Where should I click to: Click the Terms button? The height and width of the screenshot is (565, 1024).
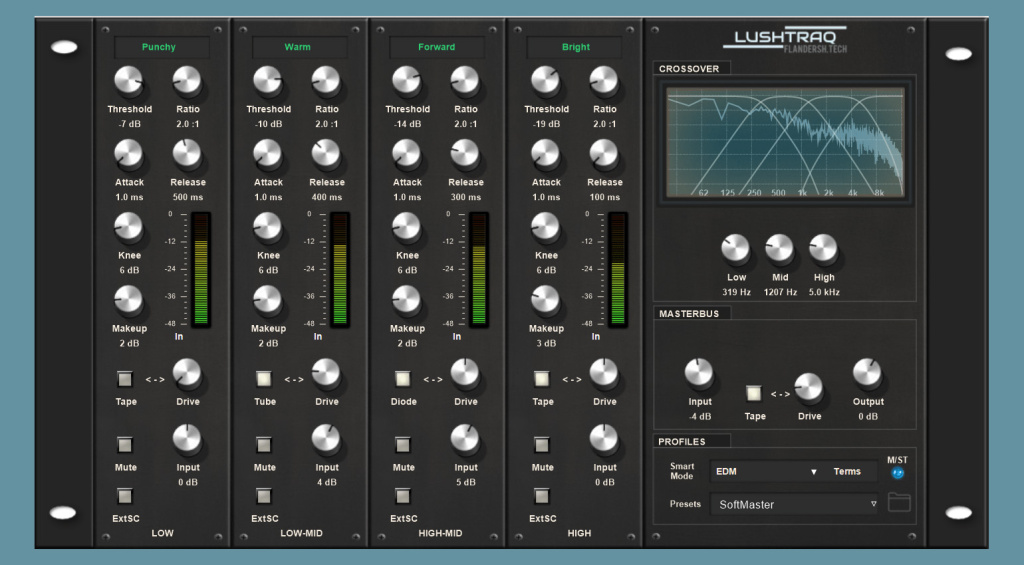pyautogui.click(x=847, y=471)
